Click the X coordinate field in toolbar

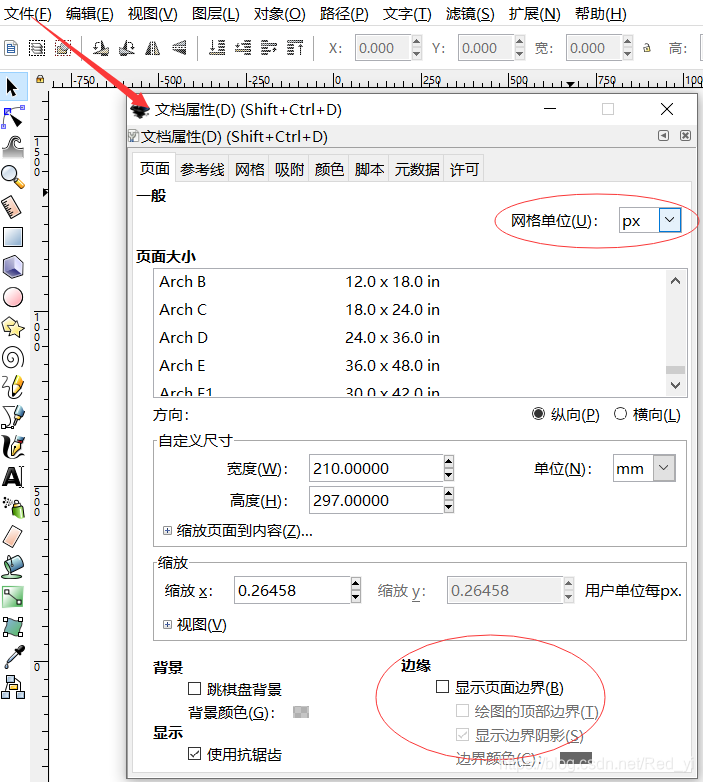(382, 48)
